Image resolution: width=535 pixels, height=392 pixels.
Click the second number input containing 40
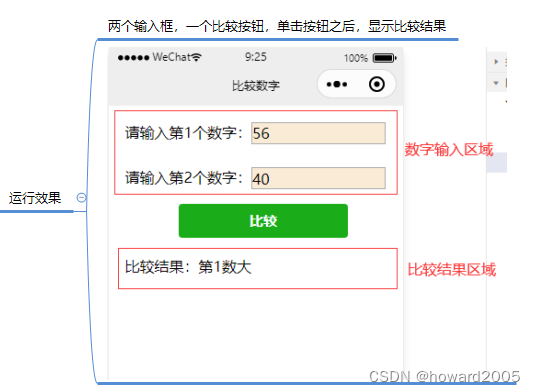point(318,178)
